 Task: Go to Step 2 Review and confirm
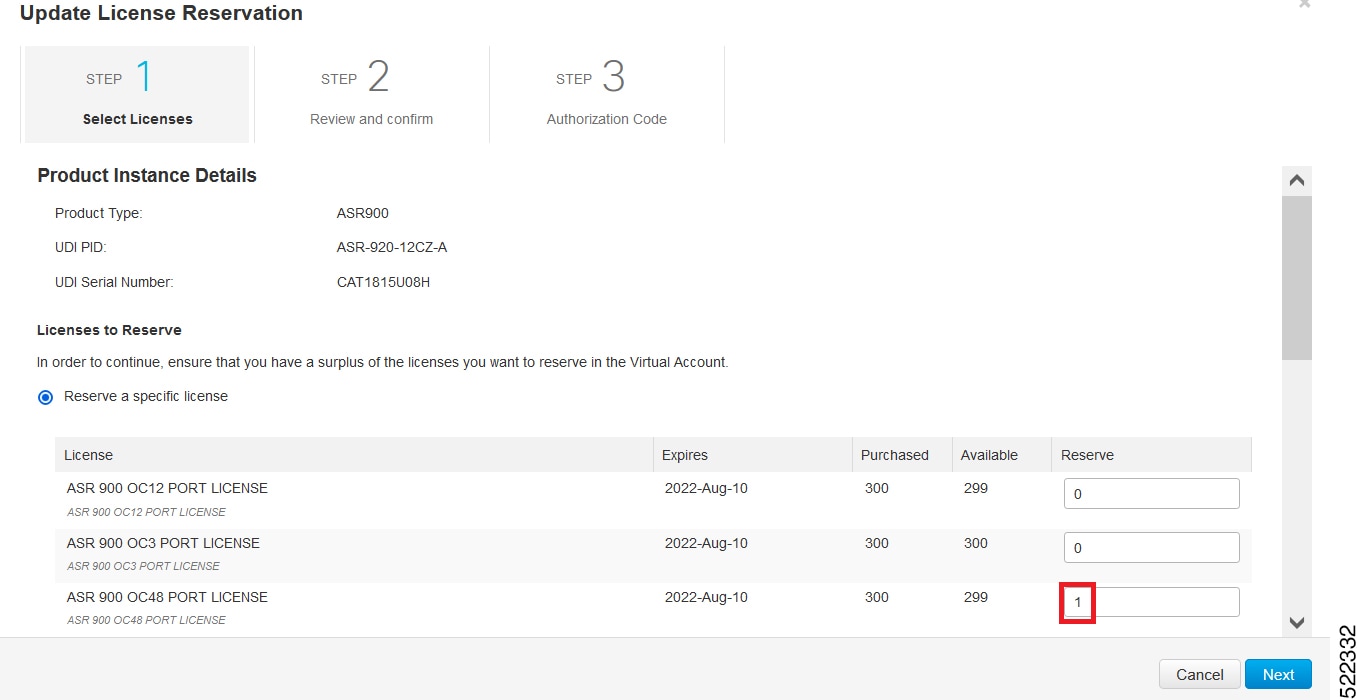click(371, 94)
